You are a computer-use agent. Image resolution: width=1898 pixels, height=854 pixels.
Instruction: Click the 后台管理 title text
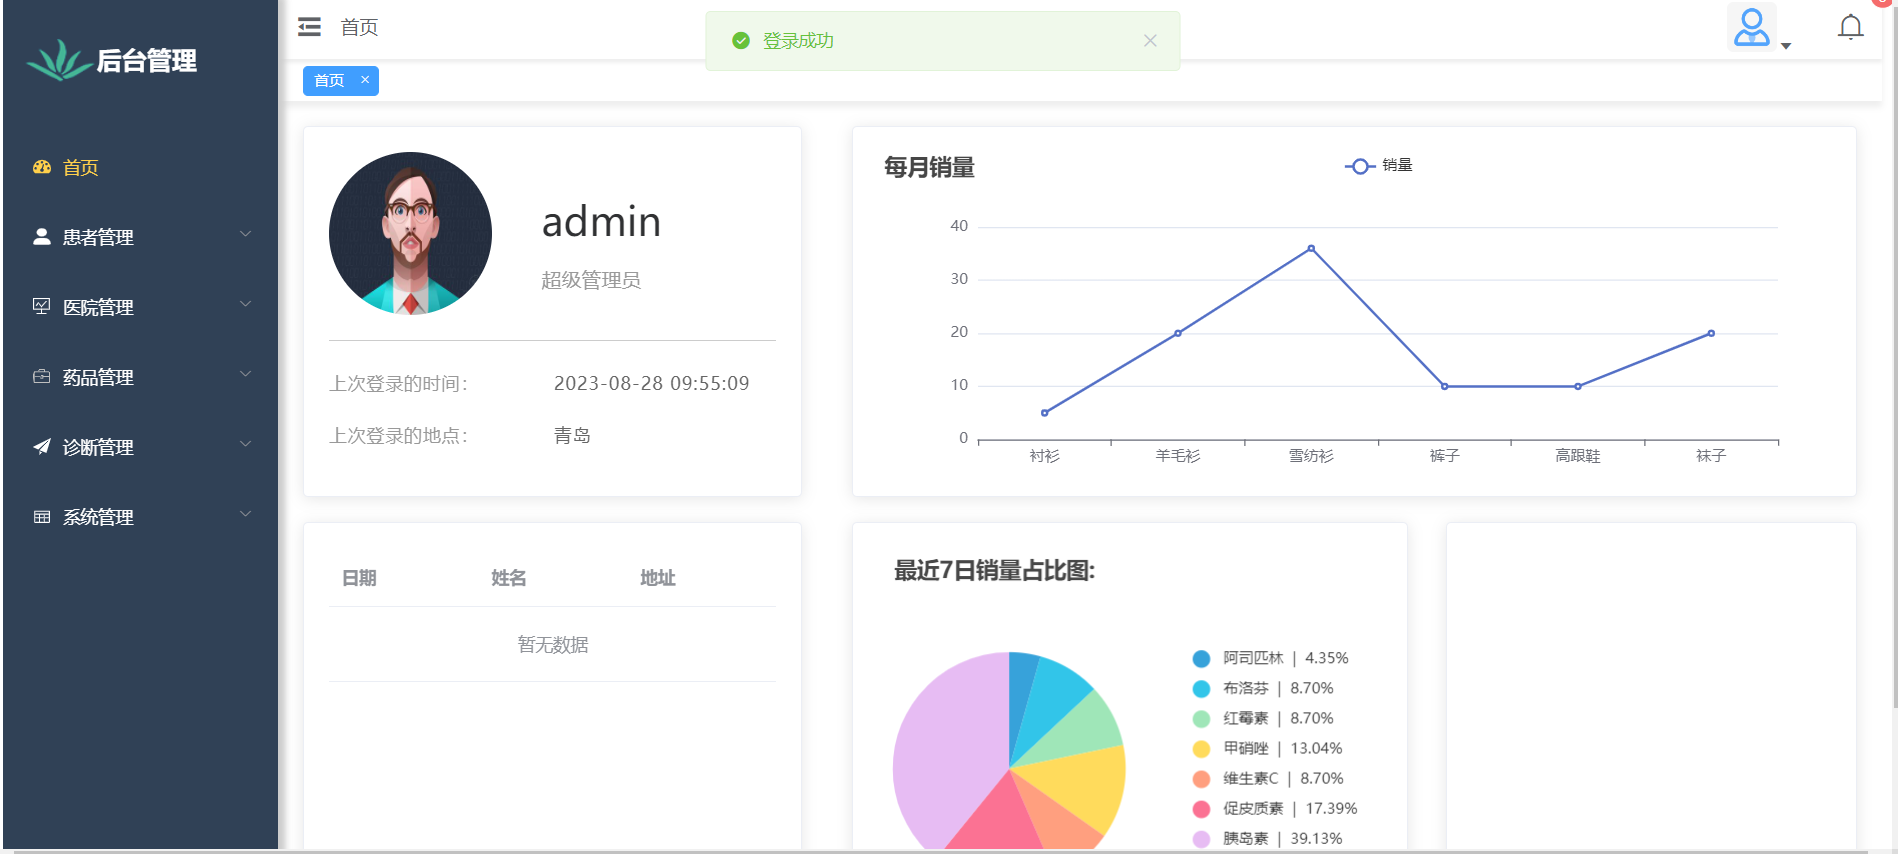coord(146,61)
